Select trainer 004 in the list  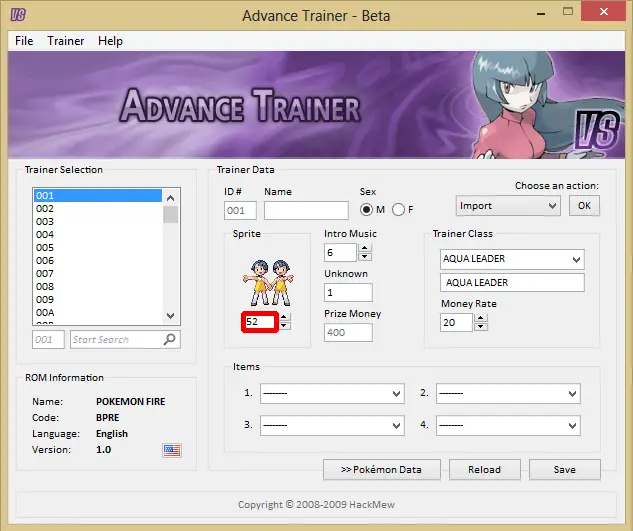tap(98, 234)
